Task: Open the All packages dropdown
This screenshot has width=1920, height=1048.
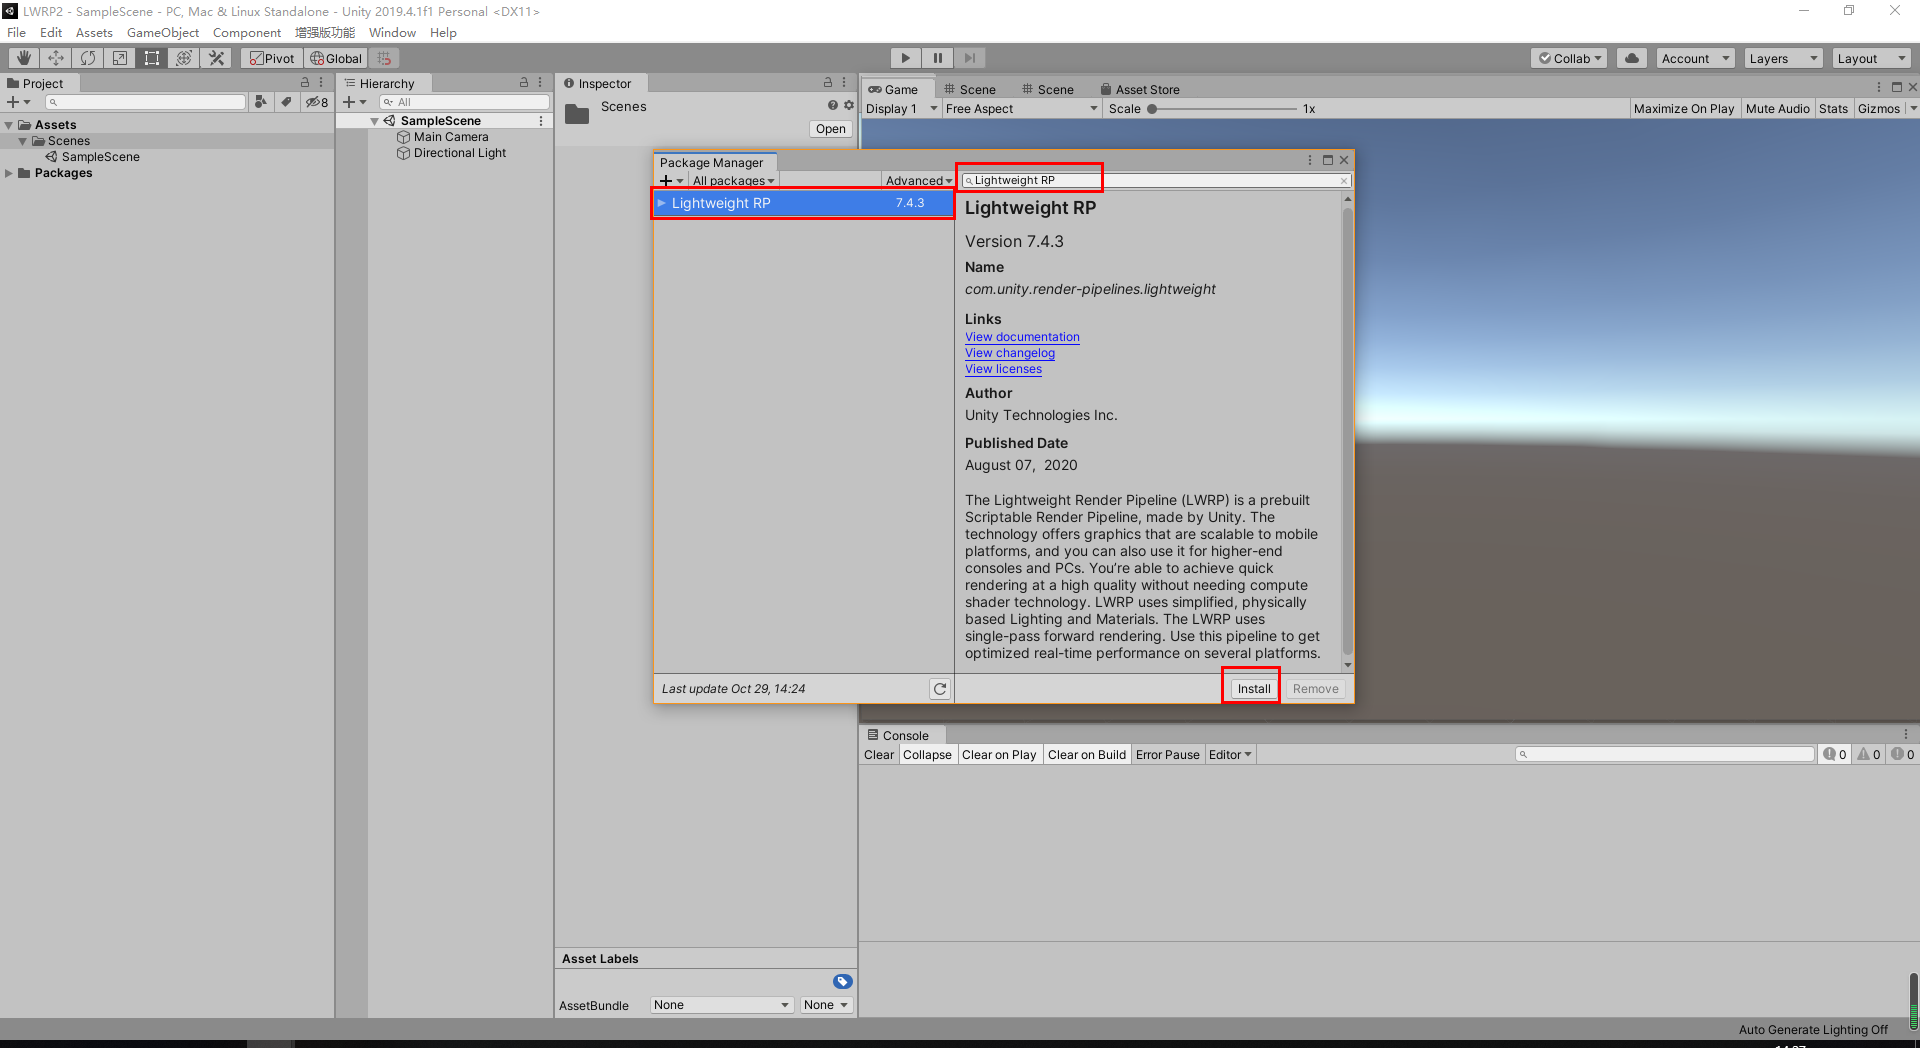Action: pyautogui.click(x=733, y=180)
